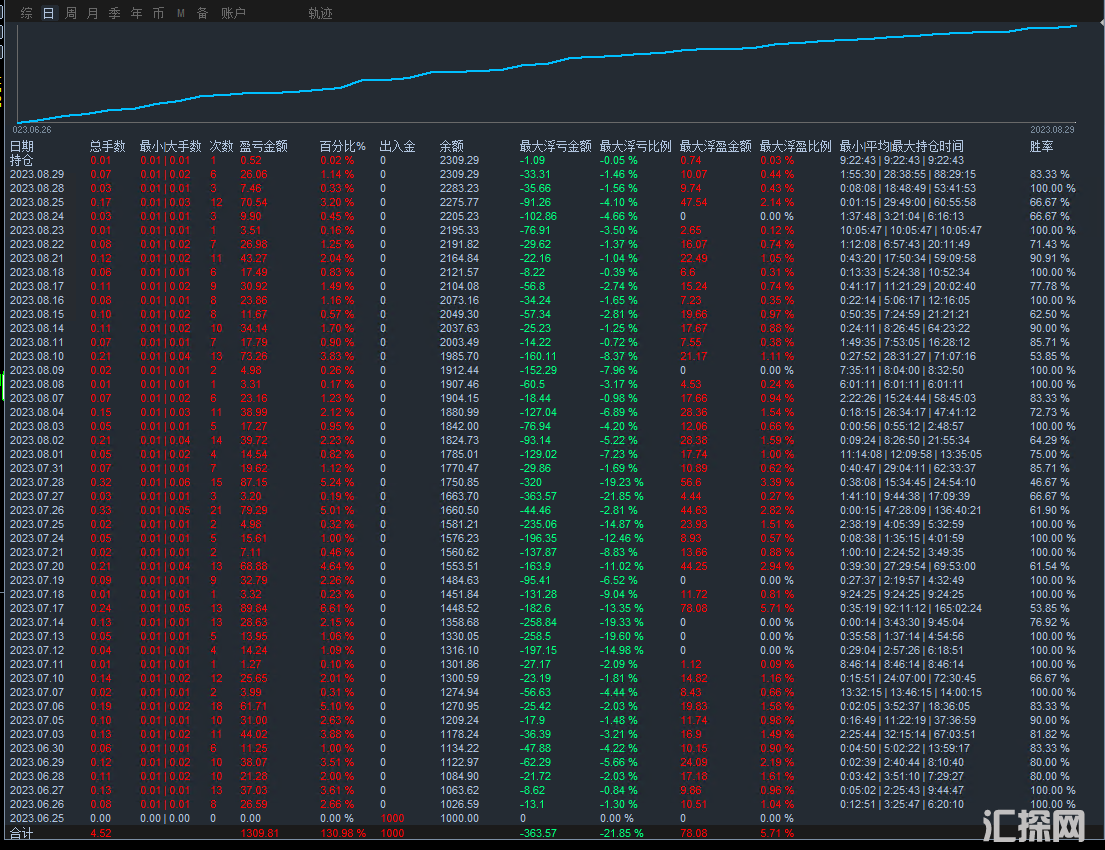Click the M tab
Image resolution: width=1105 pixels, height=850 pixels.
[x=181, y=13]
